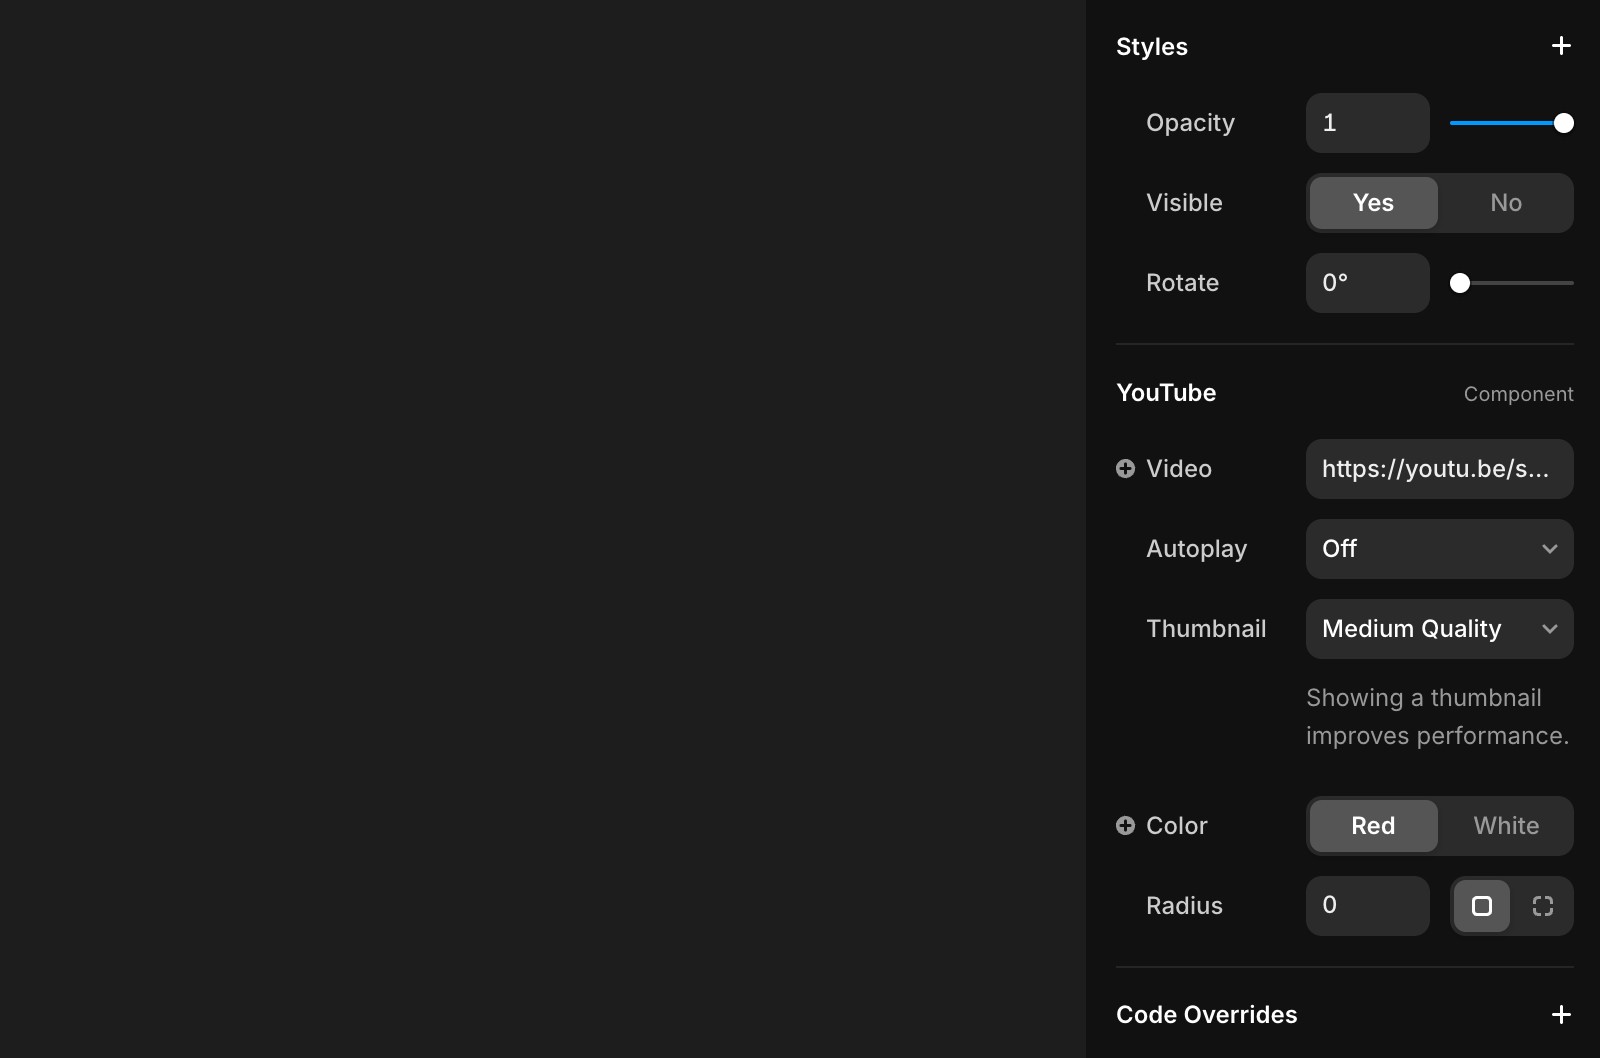The height and width of the screenshot is (1058, 1600).
Task: Set Visible to No
Action: (x=1506, y=202)
